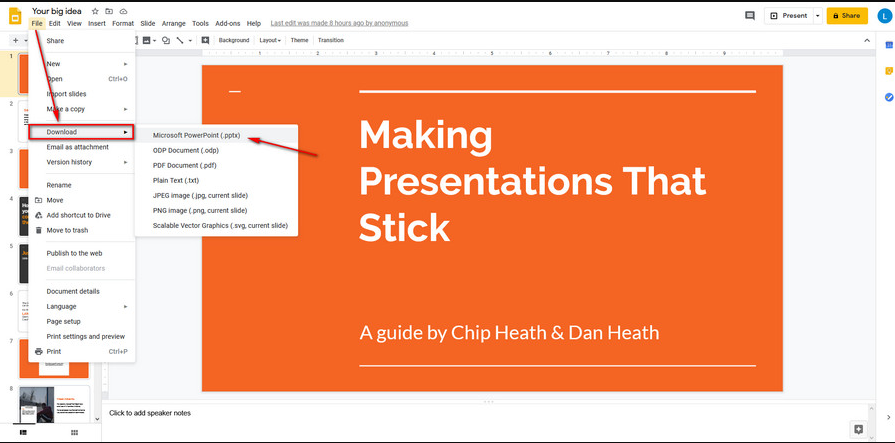Open the Layout dropdown
Viewport: 895px width, 443px height.
[270, 40]
